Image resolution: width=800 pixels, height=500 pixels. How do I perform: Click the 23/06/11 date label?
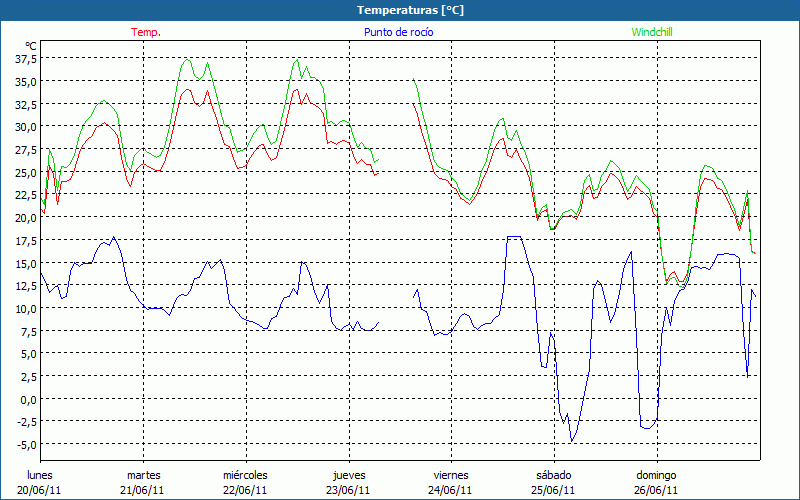point(349,490)
